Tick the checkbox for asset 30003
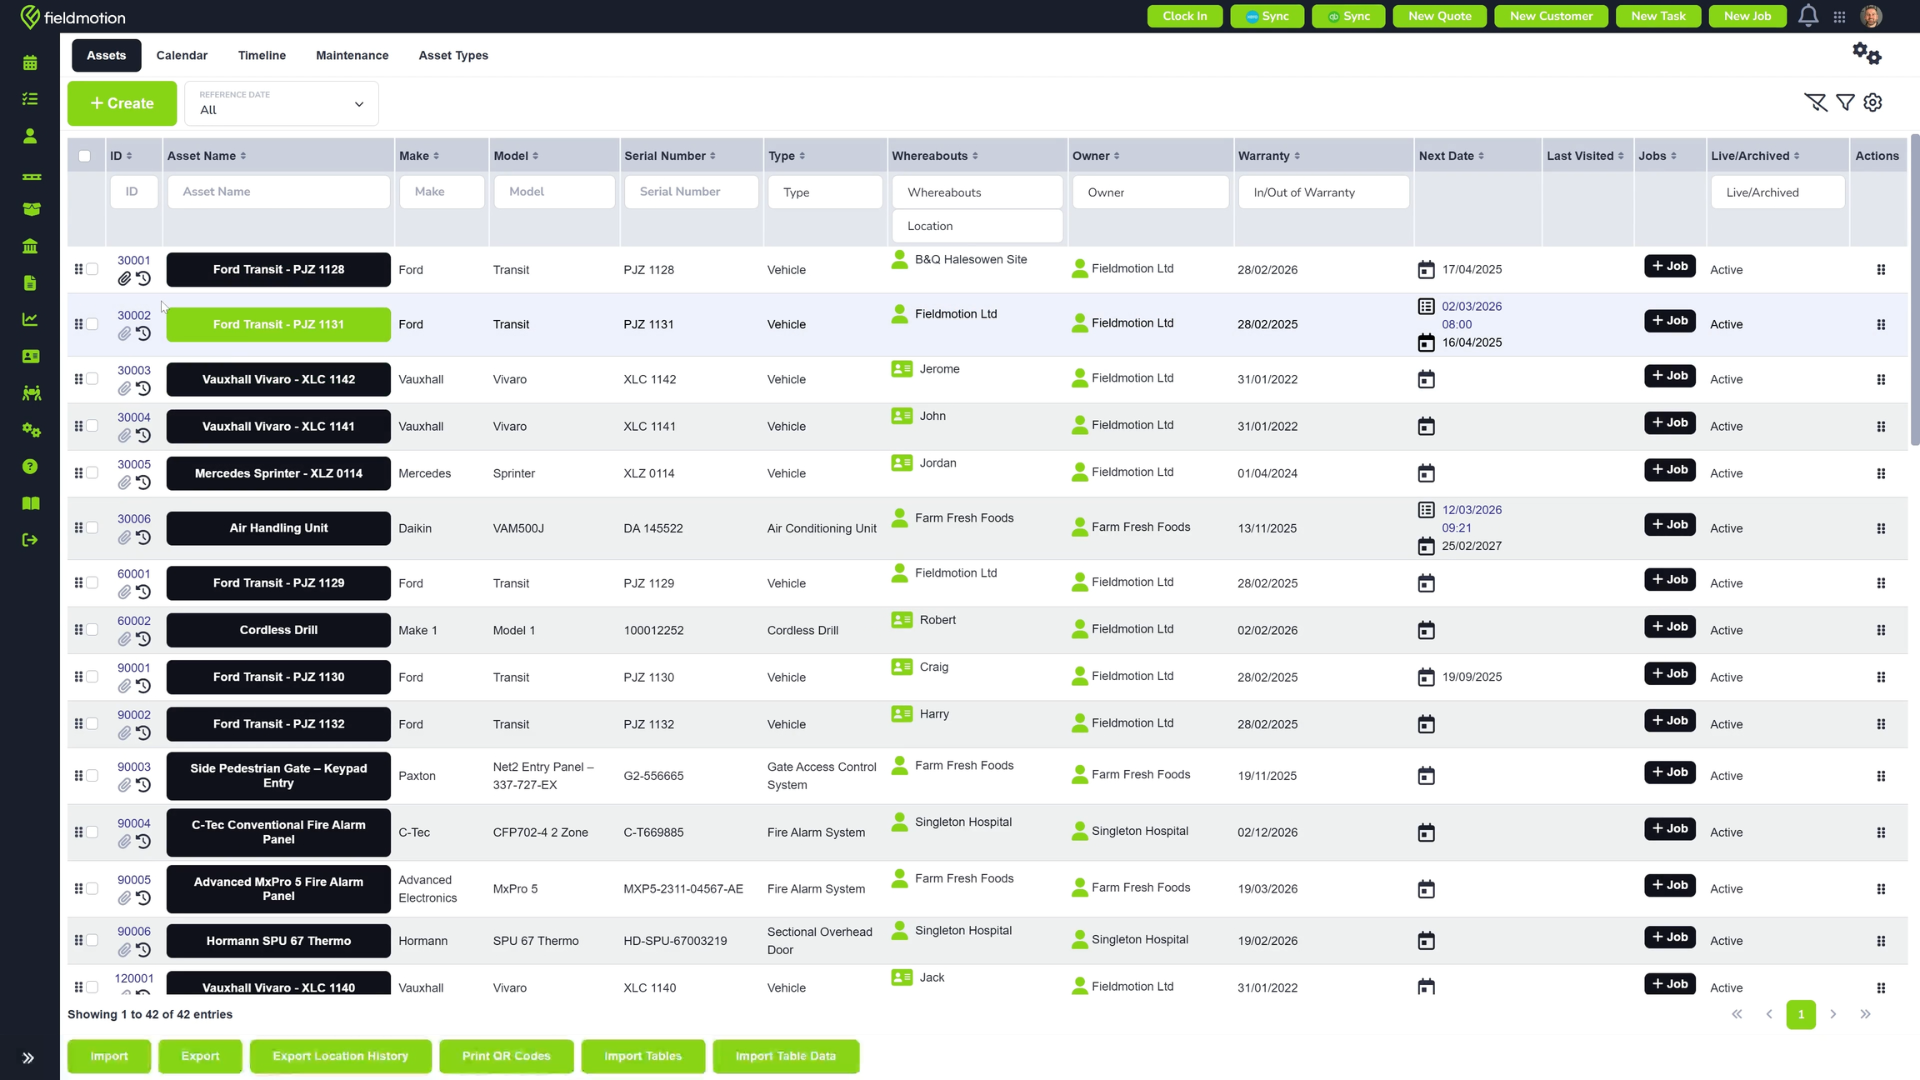1920x1080 pixels. (x=92, y=379)
